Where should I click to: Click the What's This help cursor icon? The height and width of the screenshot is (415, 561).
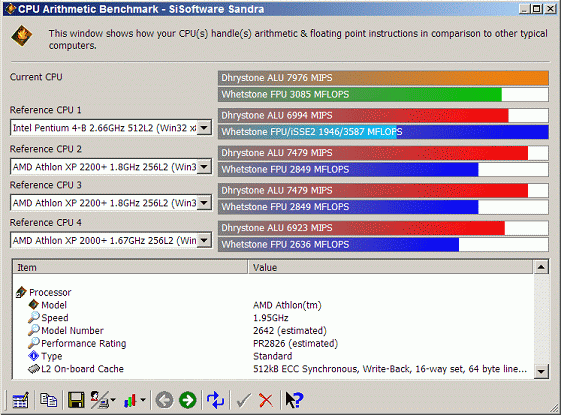294,400
